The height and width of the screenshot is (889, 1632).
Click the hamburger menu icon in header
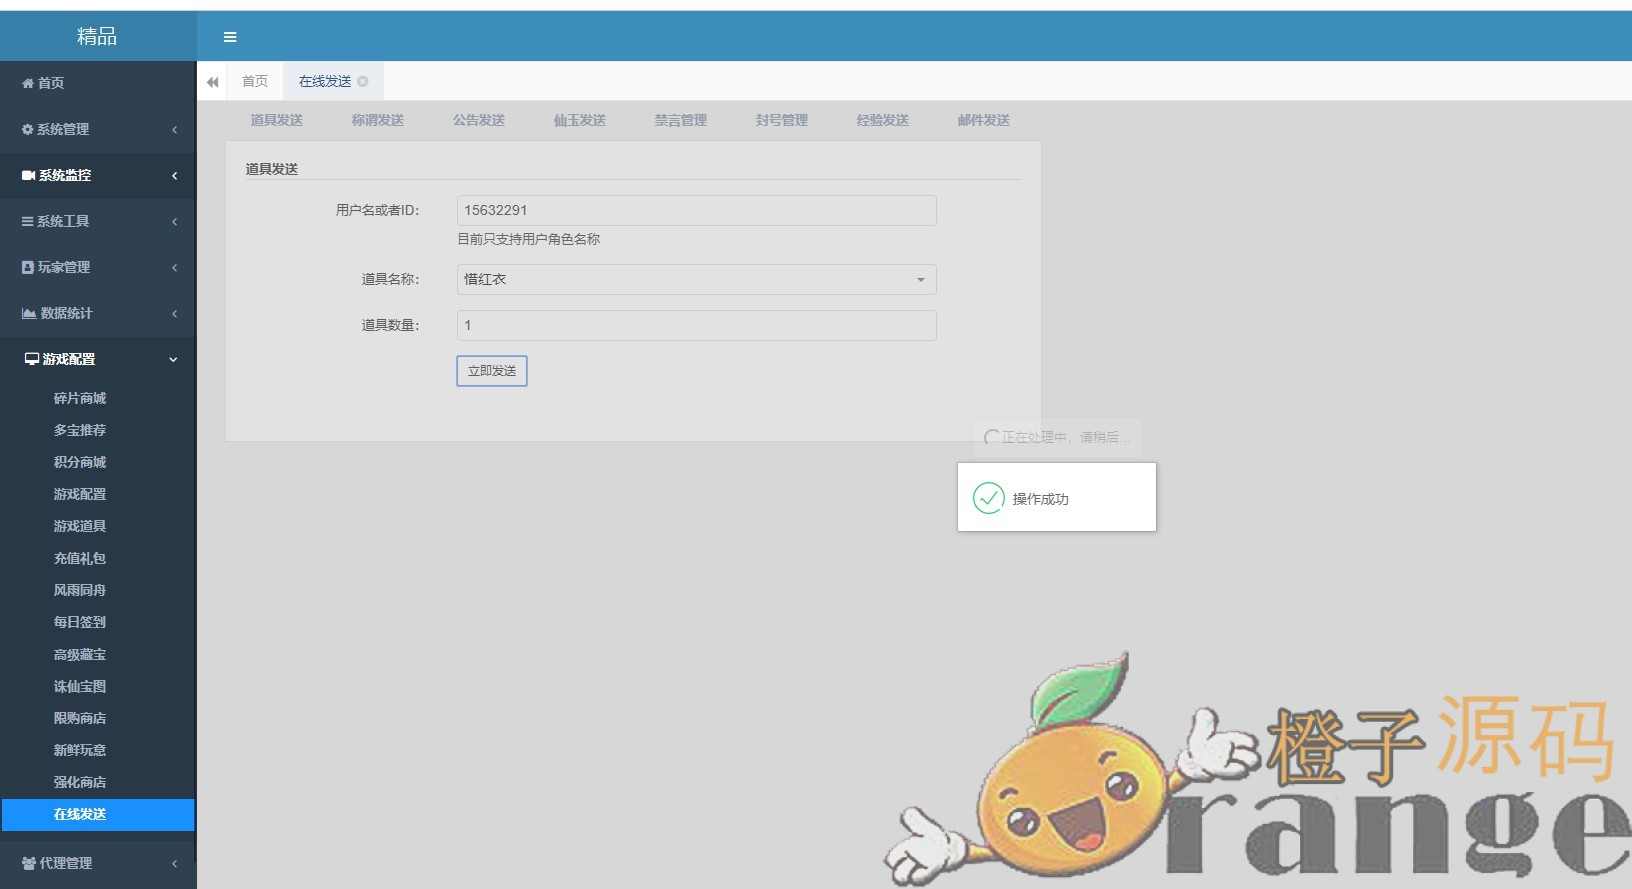(x=230, y=37)
